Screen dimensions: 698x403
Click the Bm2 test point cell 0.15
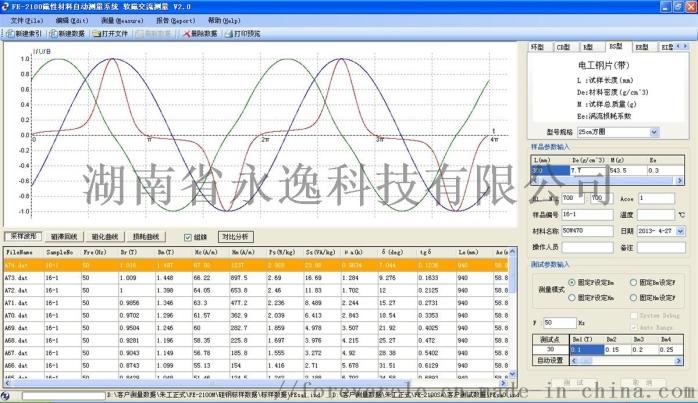(x=617, y=350)
